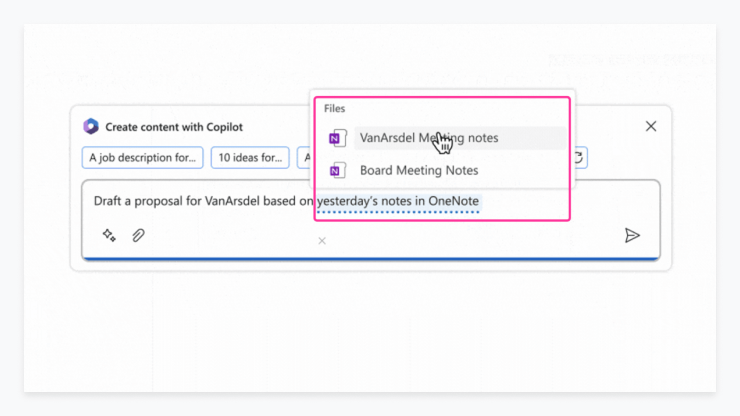Pick the "A job description for..." suggestion
The image size is (740, 416).
pyautogui.click(x=143, y=158)
